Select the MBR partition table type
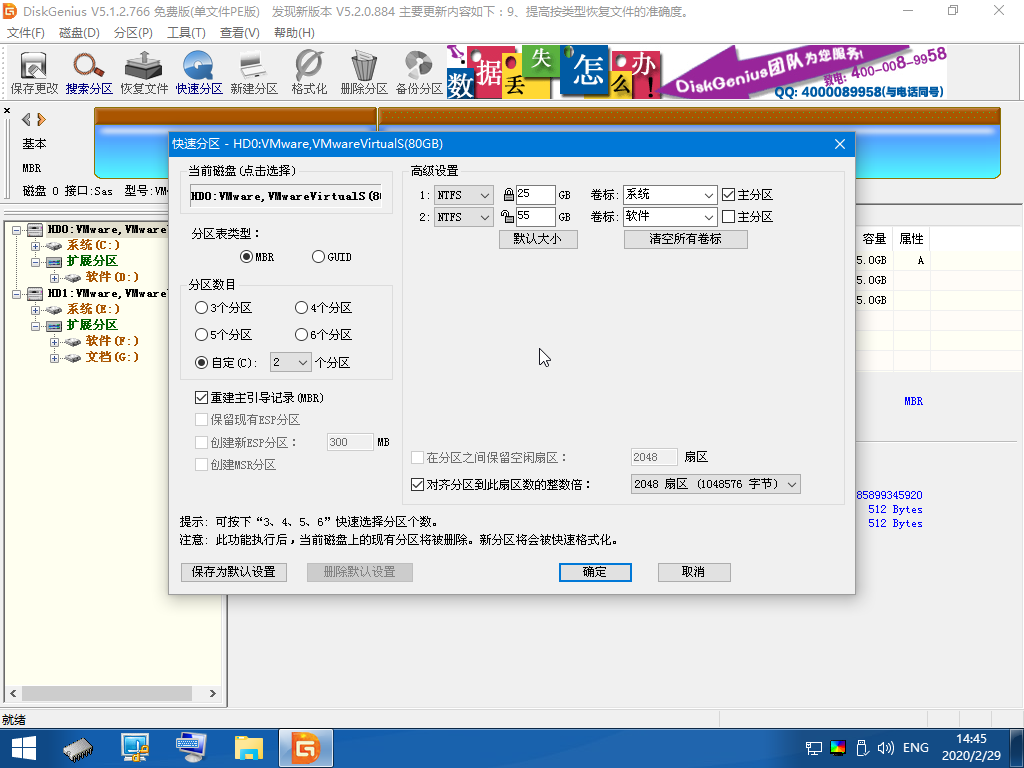1024x768 pixels. pos(246,257)
